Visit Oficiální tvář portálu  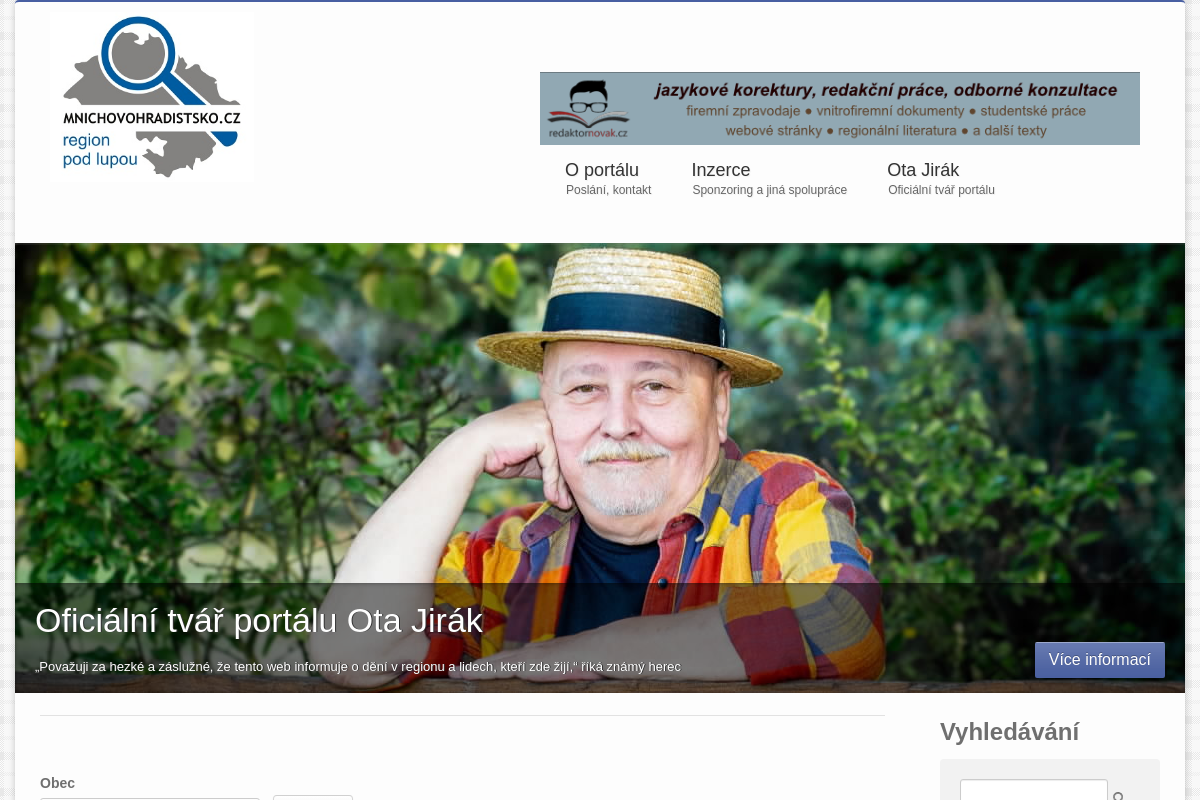click(x=941, y=190)
